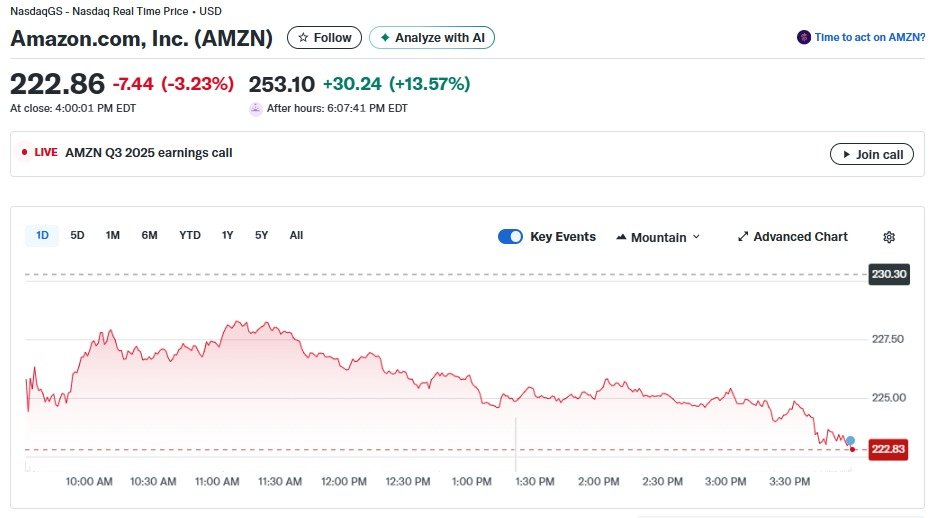This screenshot has width=934, height=518.
Task: Toggle the Key Events switch off
Action: click(x=510, y=237)
